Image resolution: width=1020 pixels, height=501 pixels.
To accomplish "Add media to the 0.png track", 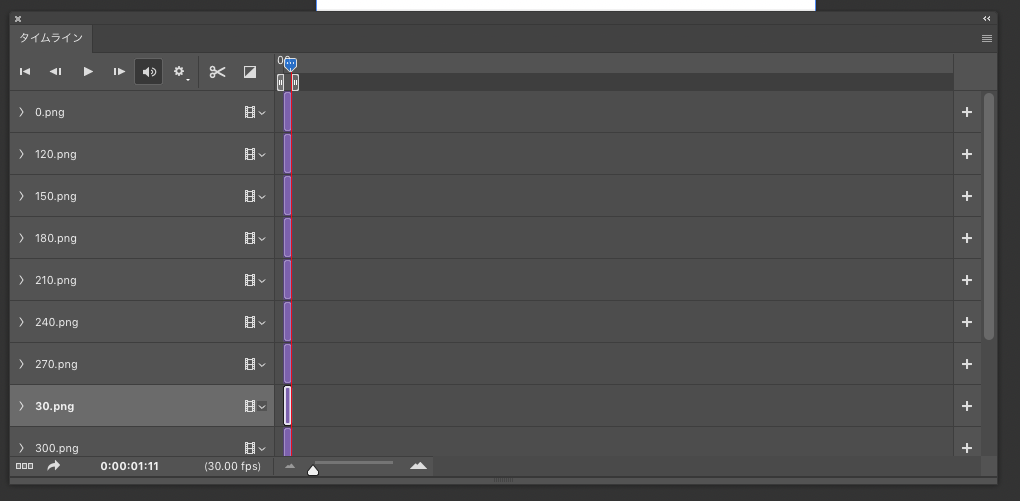I will tap(967, 112).
